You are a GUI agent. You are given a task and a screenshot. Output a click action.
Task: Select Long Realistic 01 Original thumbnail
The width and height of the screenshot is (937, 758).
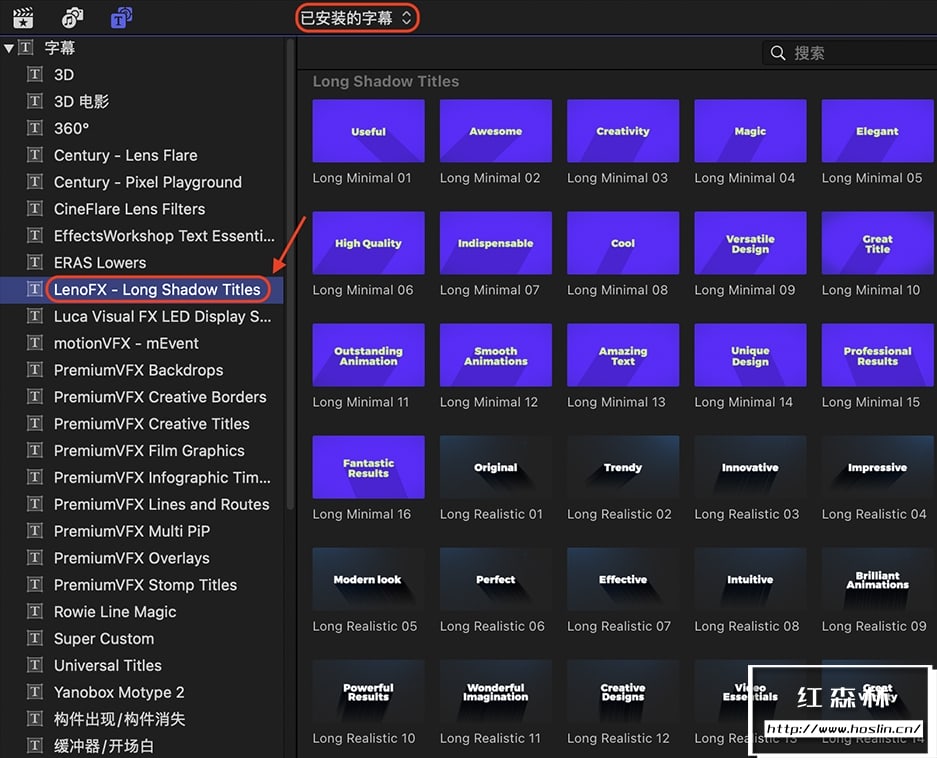click(495, 467)
